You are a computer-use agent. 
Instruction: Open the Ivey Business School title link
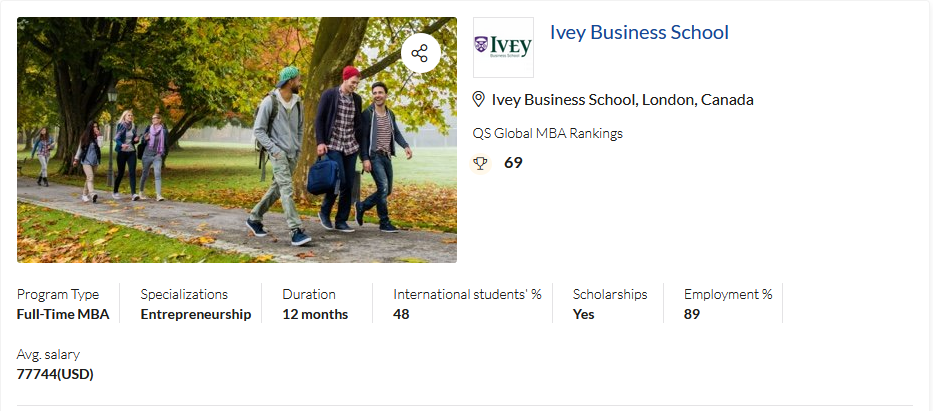tap(639, 32)
